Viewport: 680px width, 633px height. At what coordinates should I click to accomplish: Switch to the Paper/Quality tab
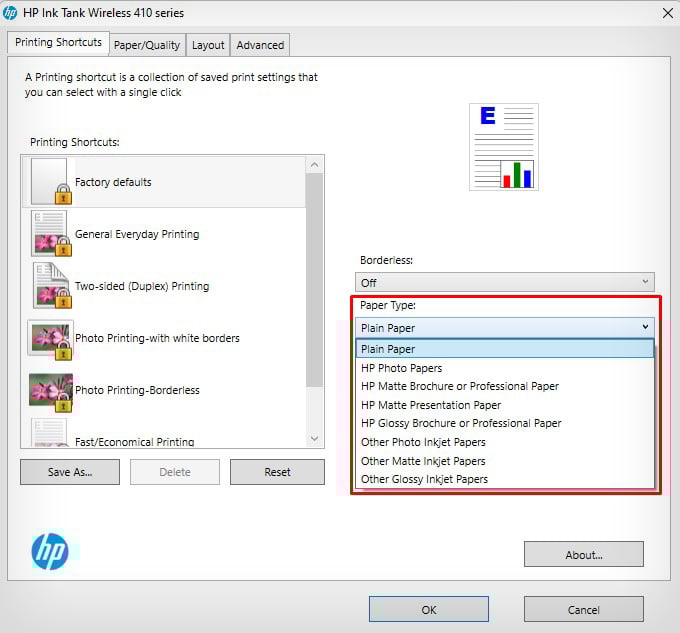pos(147,45)
